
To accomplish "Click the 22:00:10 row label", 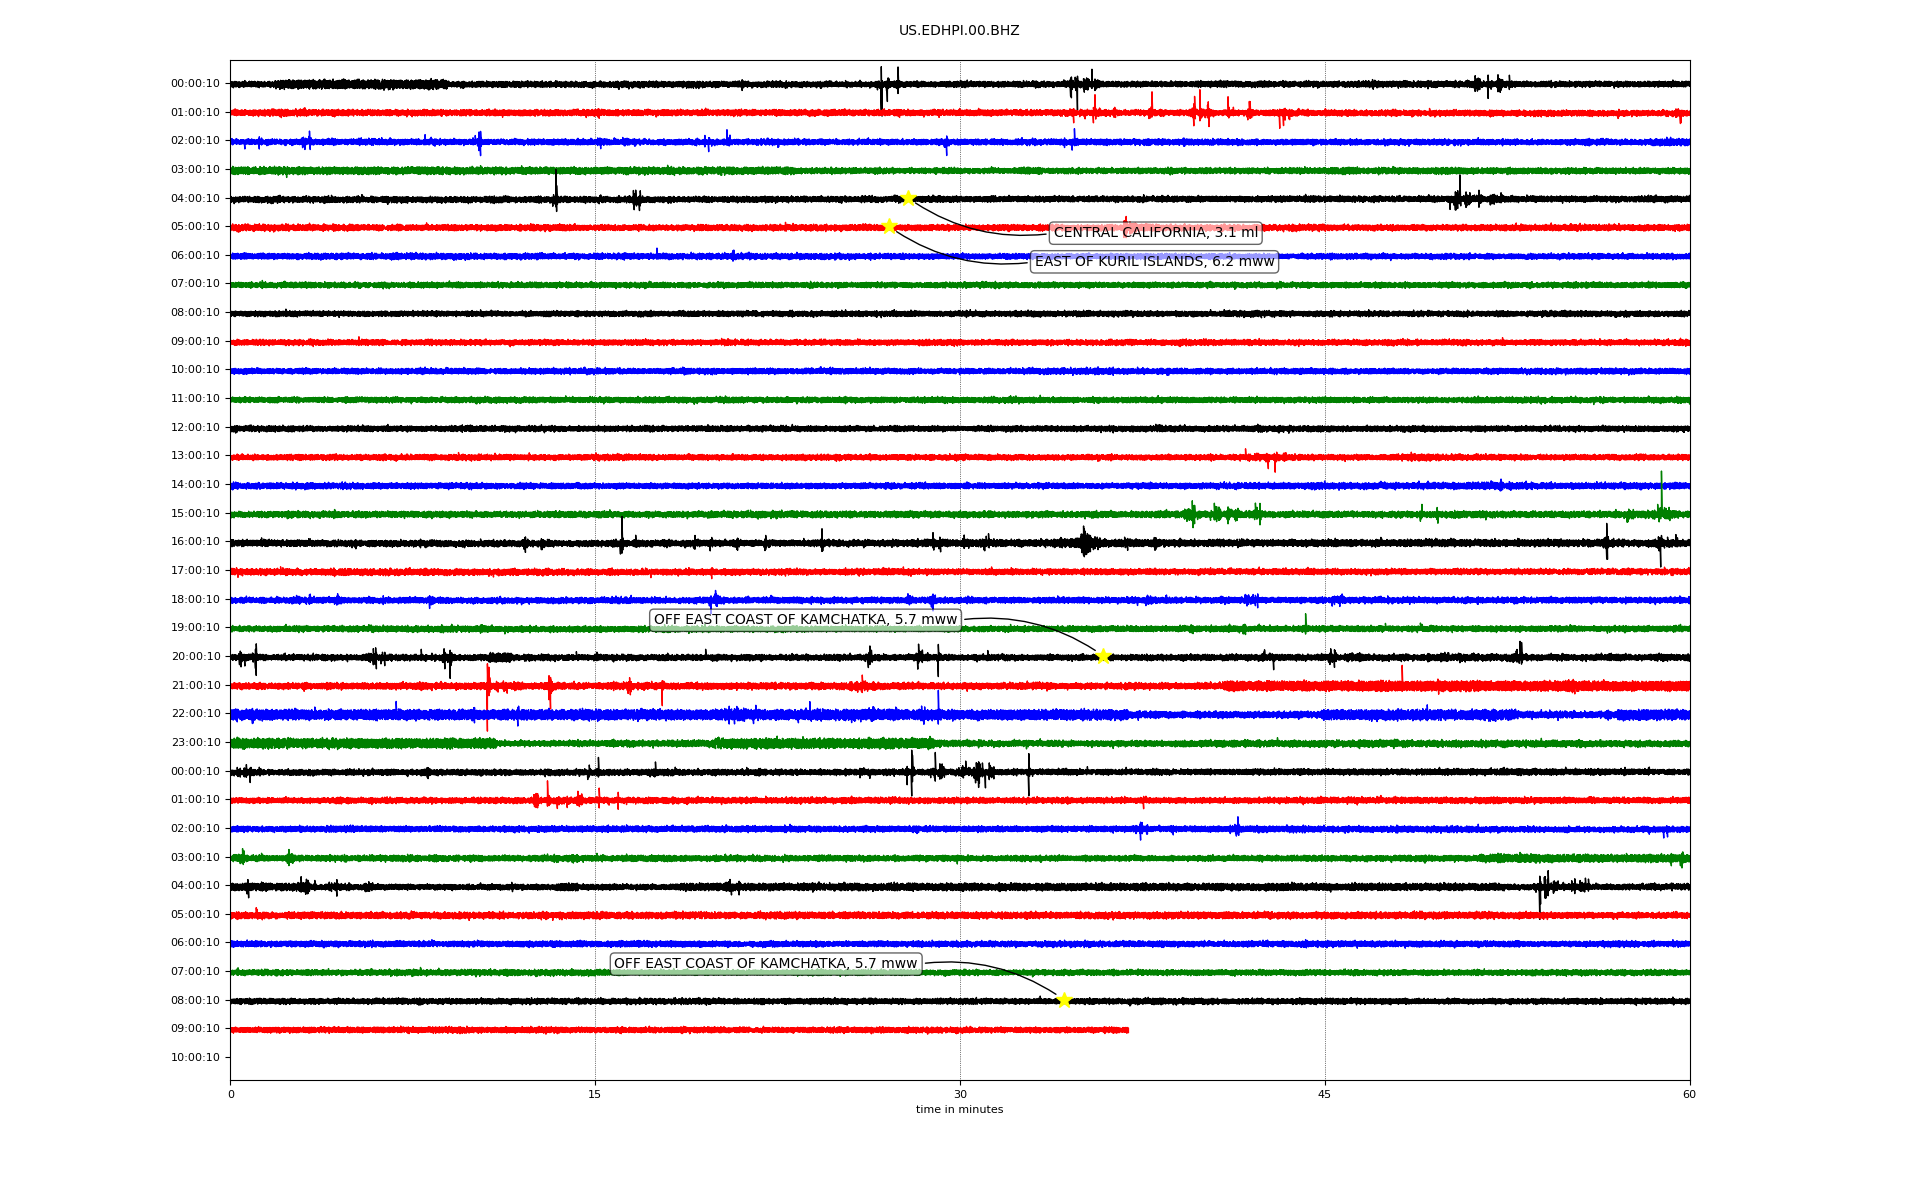I will 195,714.
